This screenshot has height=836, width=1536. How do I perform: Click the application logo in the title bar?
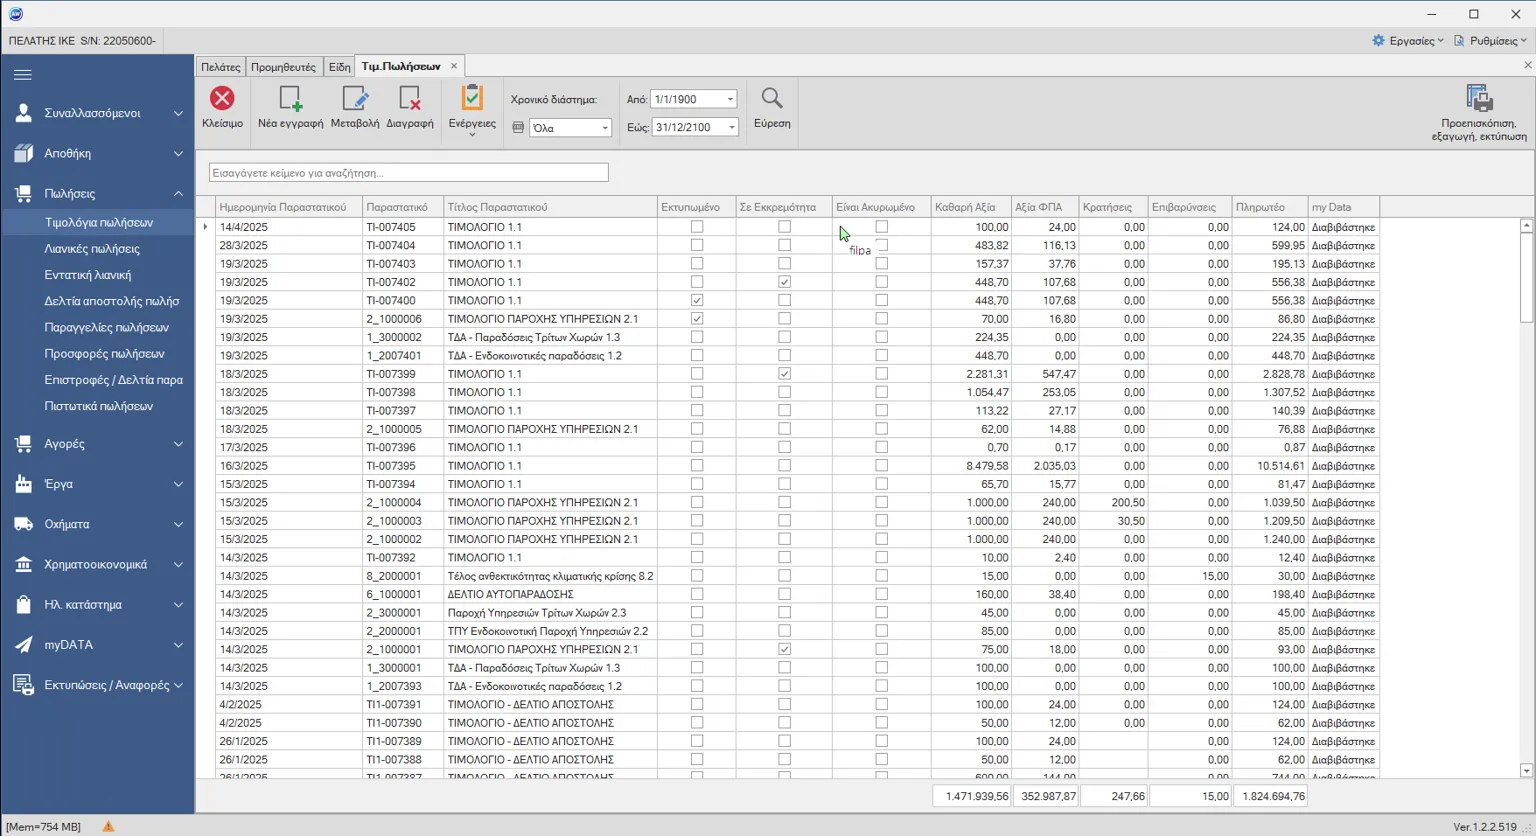[15, 14]
